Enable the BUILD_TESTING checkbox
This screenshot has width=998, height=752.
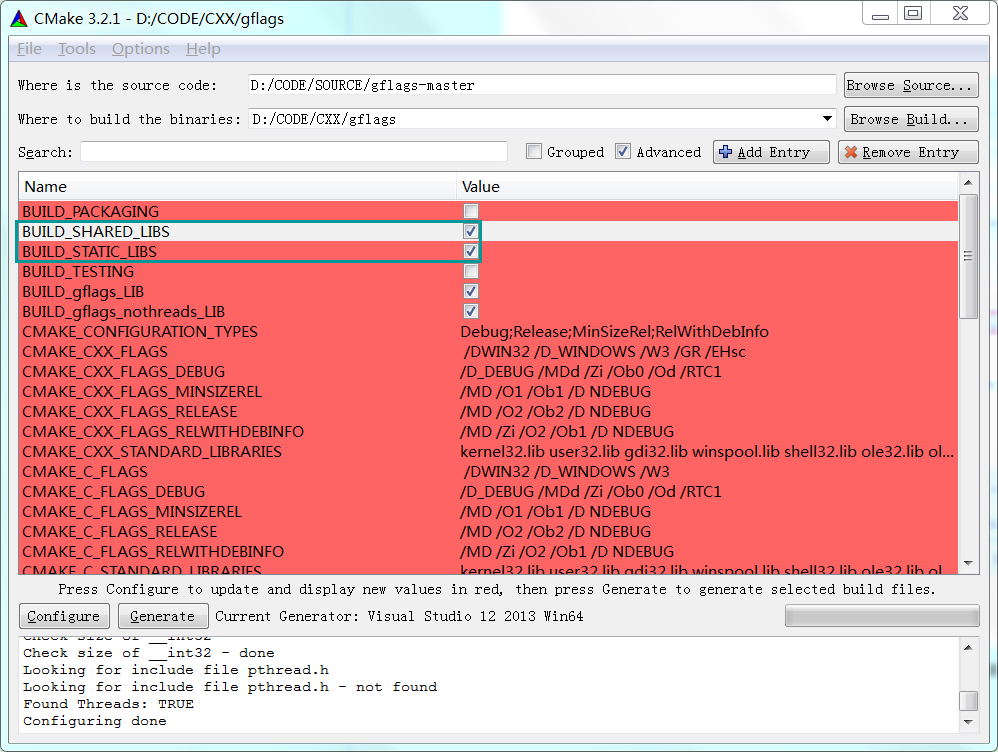pos(471,271)
